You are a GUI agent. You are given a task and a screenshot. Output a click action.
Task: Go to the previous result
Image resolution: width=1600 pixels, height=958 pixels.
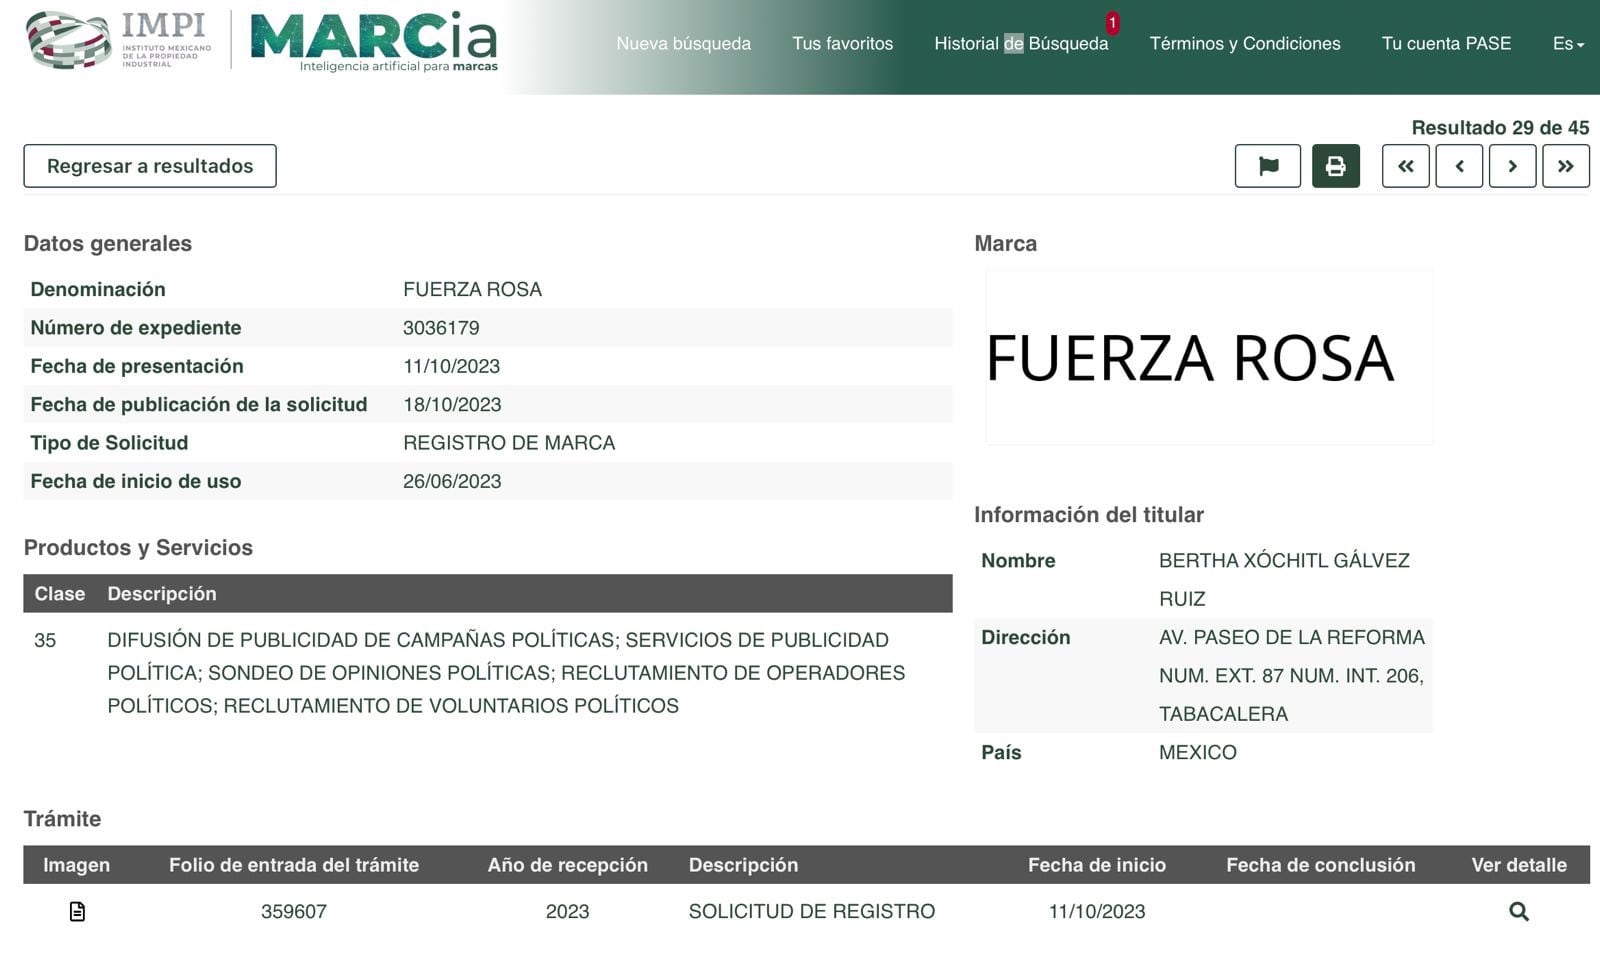[1459, 166]
